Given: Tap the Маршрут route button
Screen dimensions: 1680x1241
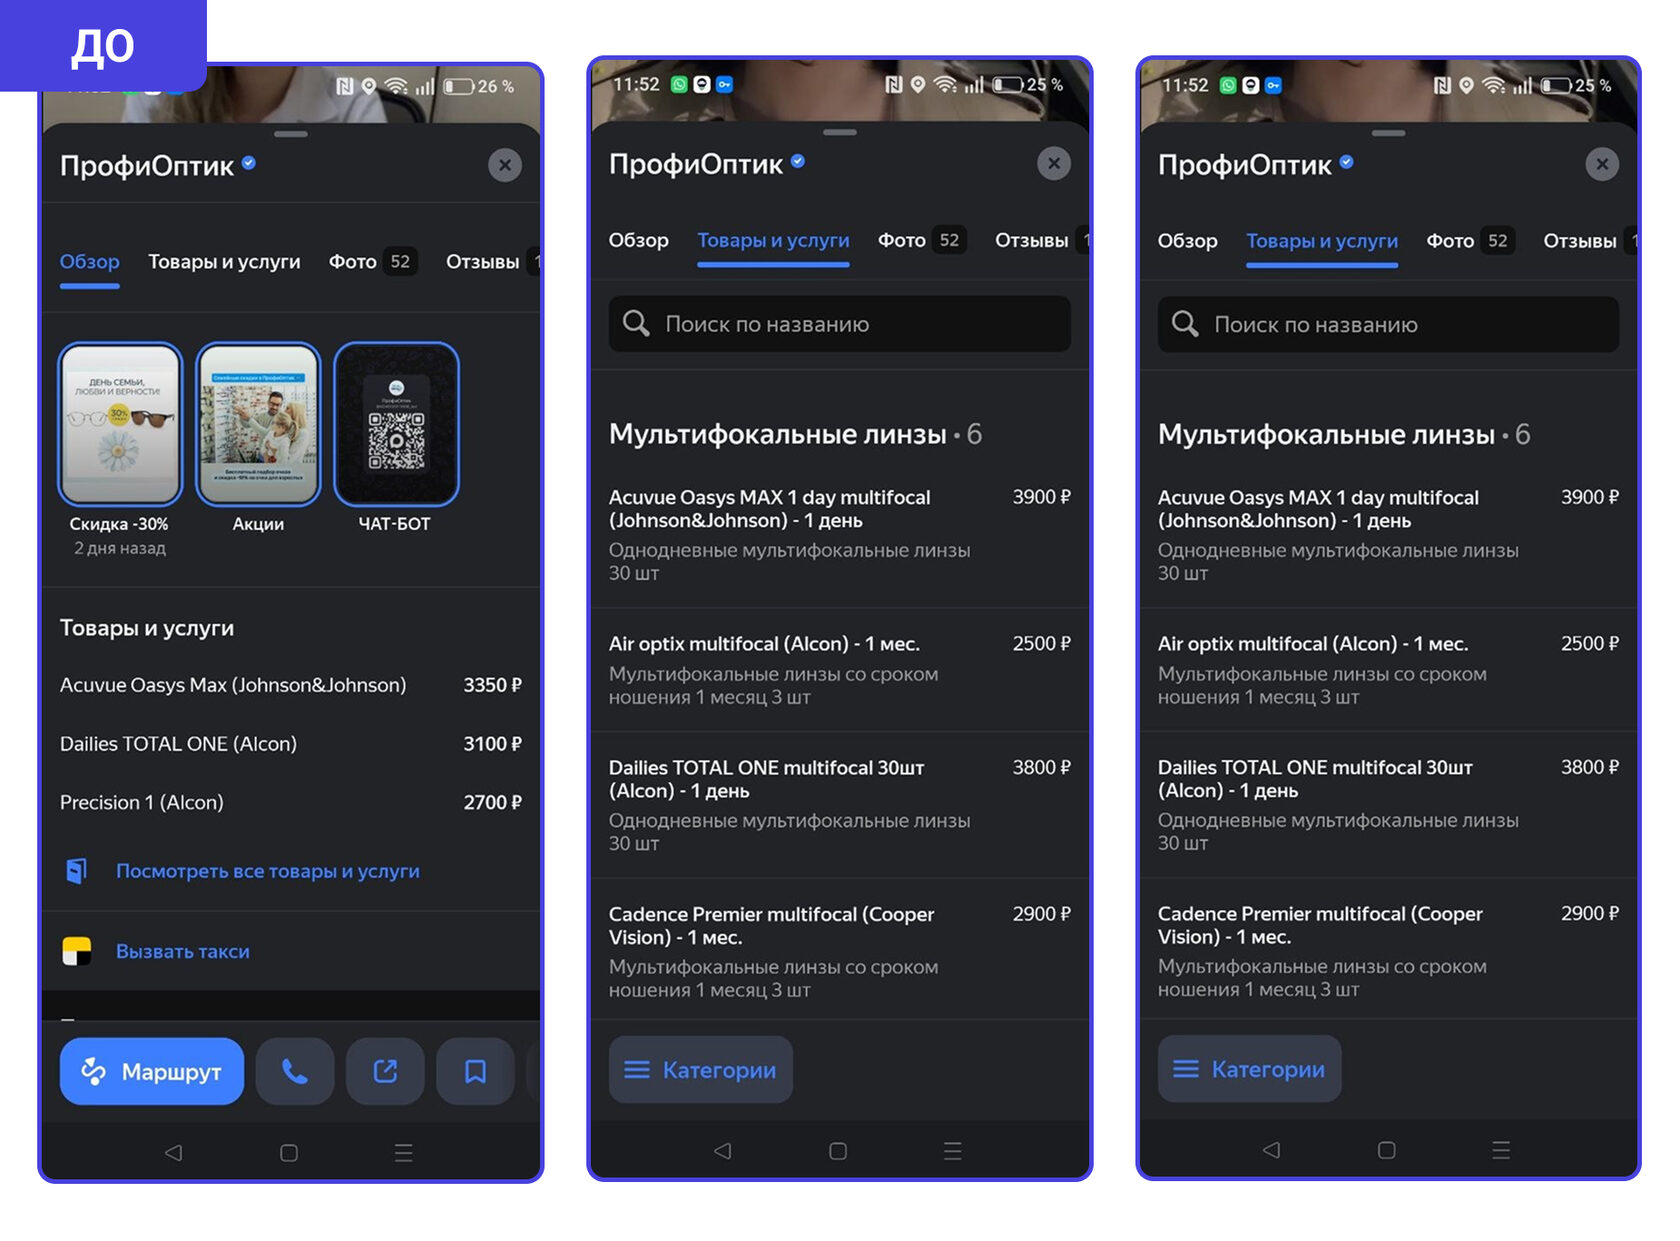Looking at the screenshot, I should coord(152,1072).
